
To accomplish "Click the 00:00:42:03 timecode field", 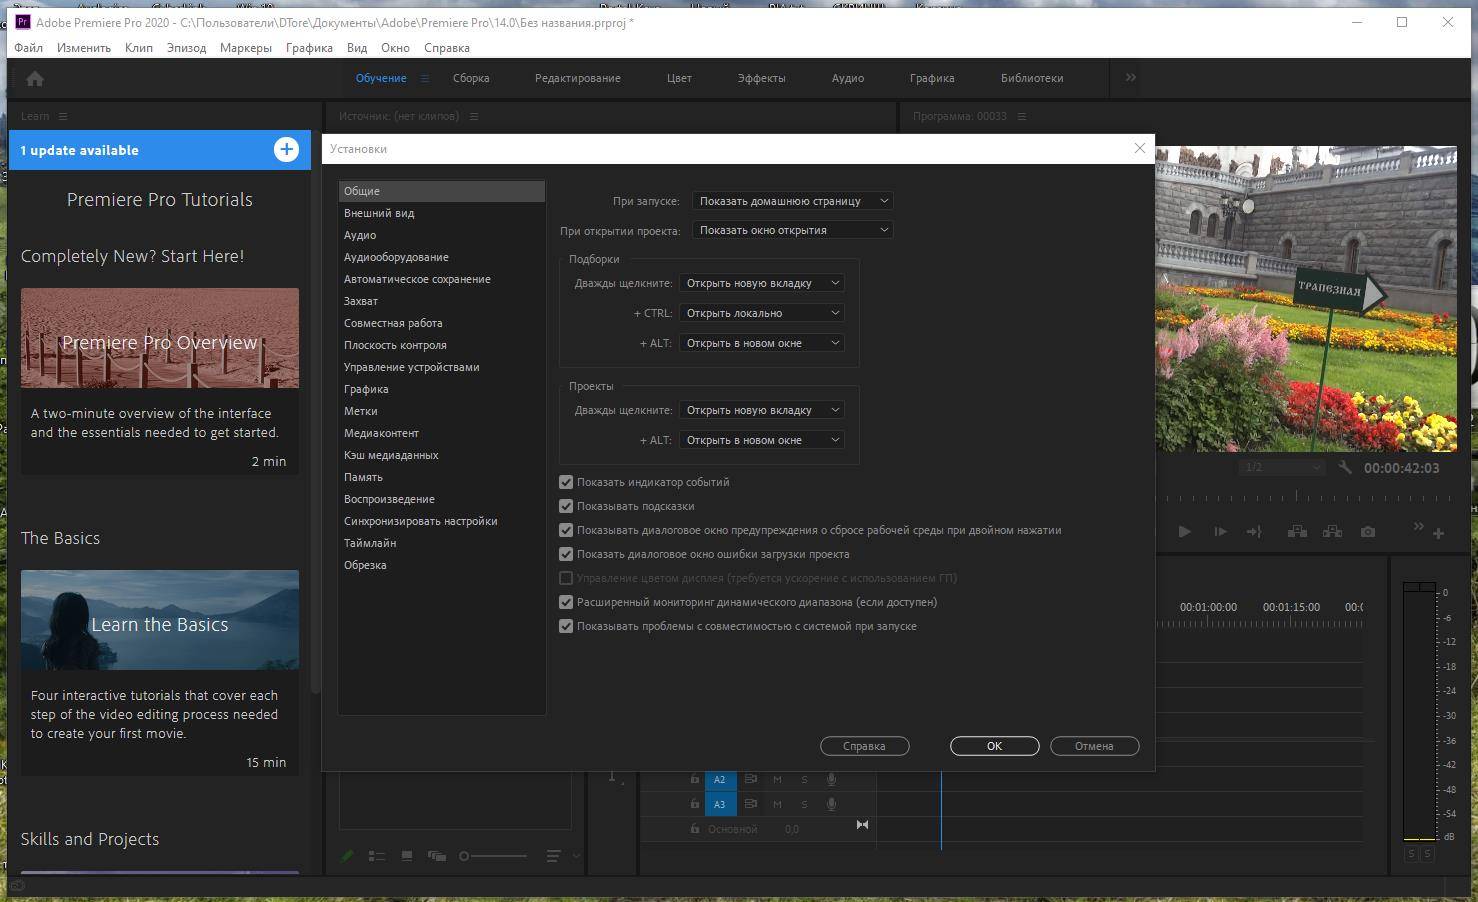I will pos(1401,468).
